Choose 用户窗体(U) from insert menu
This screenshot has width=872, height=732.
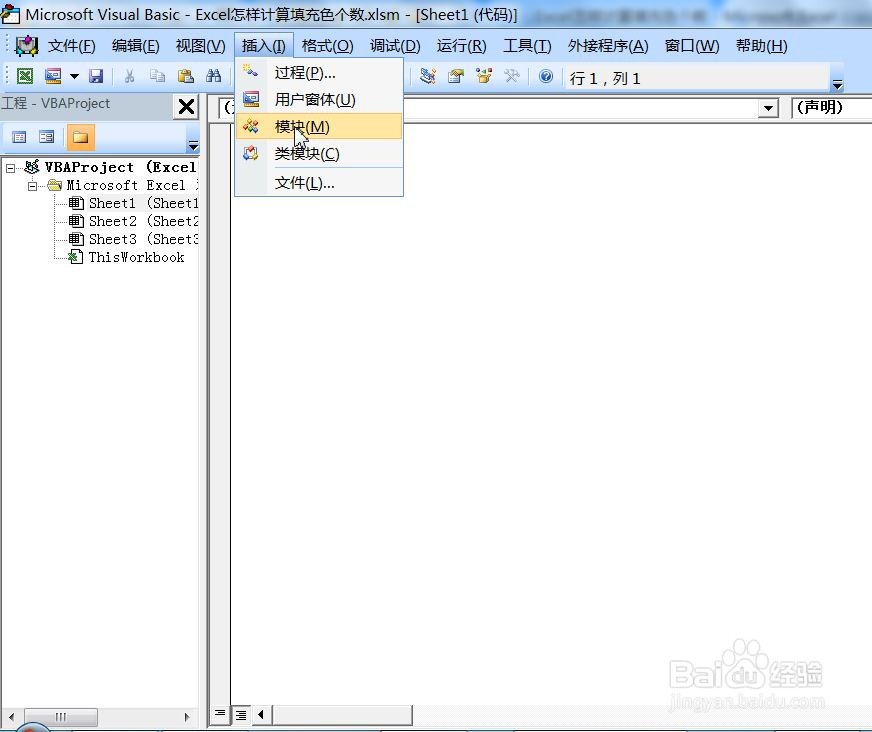click(x=319, y=100)
